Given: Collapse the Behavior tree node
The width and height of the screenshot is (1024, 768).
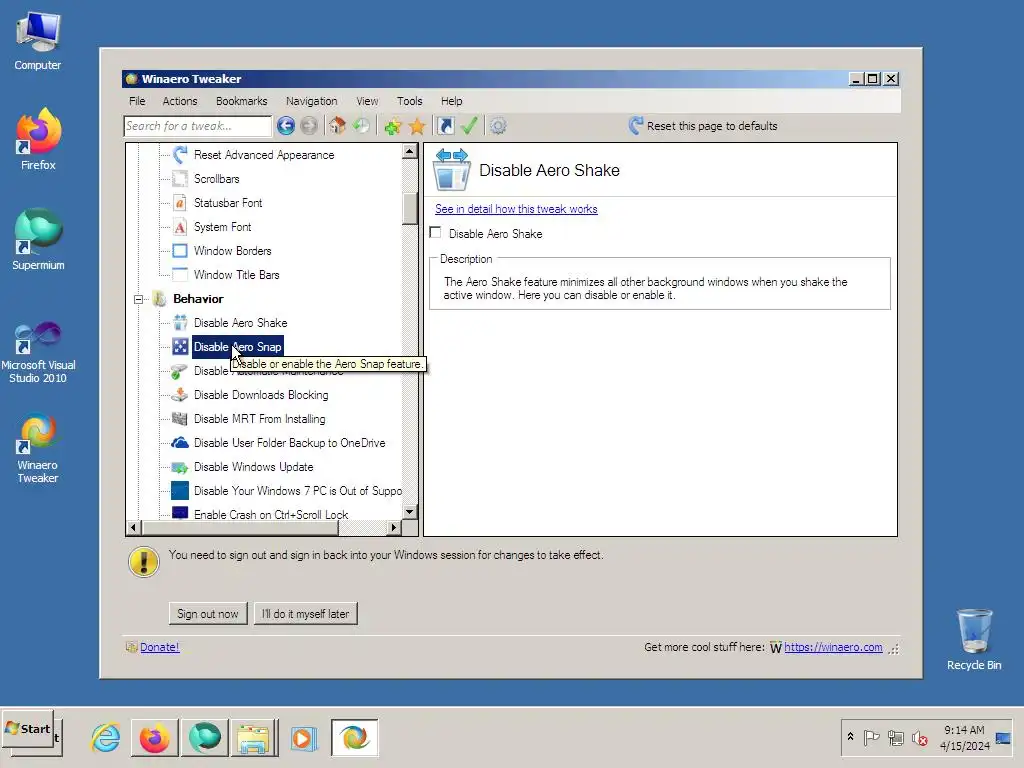Looking at the screenshot, I should coord(138,299).
